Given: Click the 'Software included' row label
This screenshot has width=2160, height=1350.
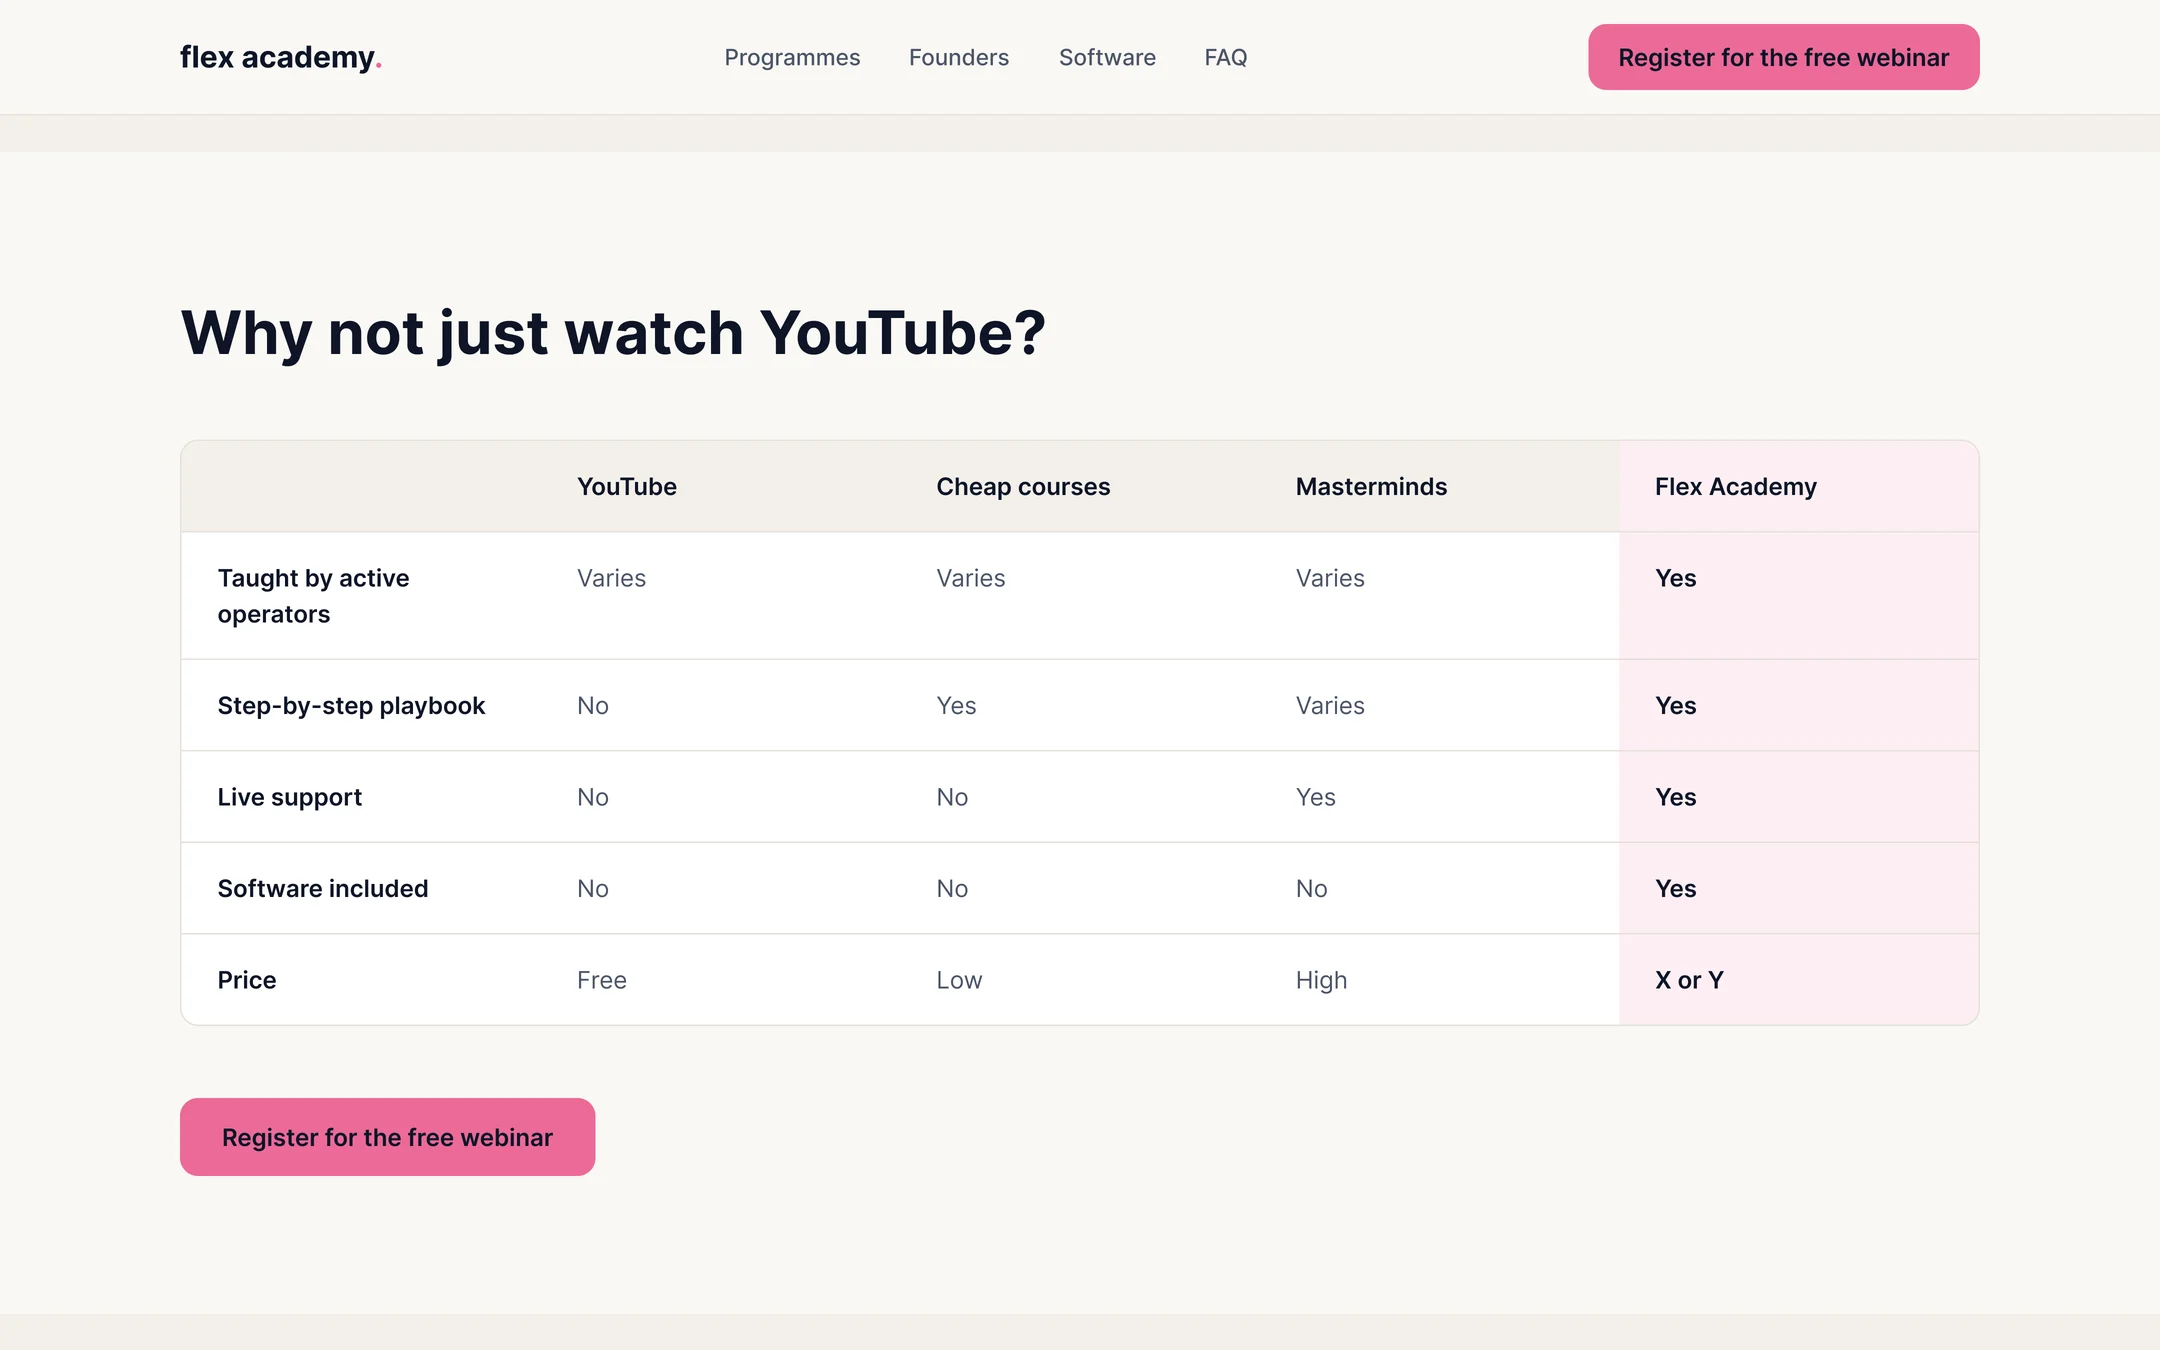Looking at the screenshot, I should coord(323,888).
